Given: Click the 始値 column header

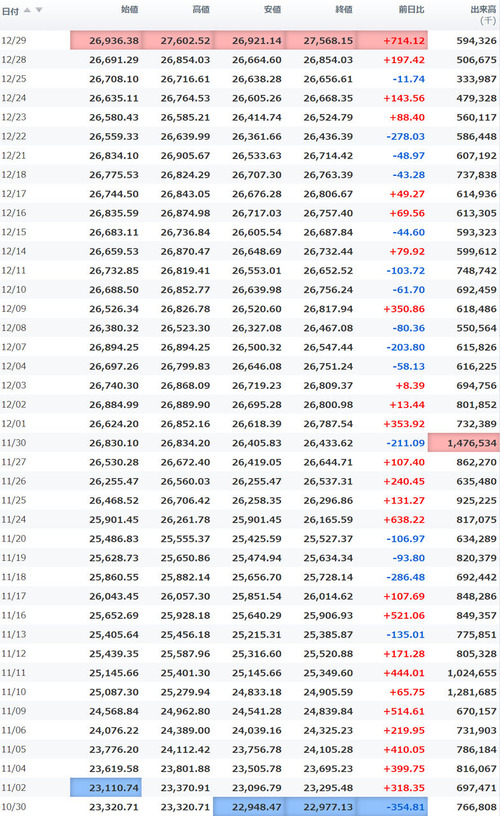Looking at the screenshot, I should click(130, 9).
